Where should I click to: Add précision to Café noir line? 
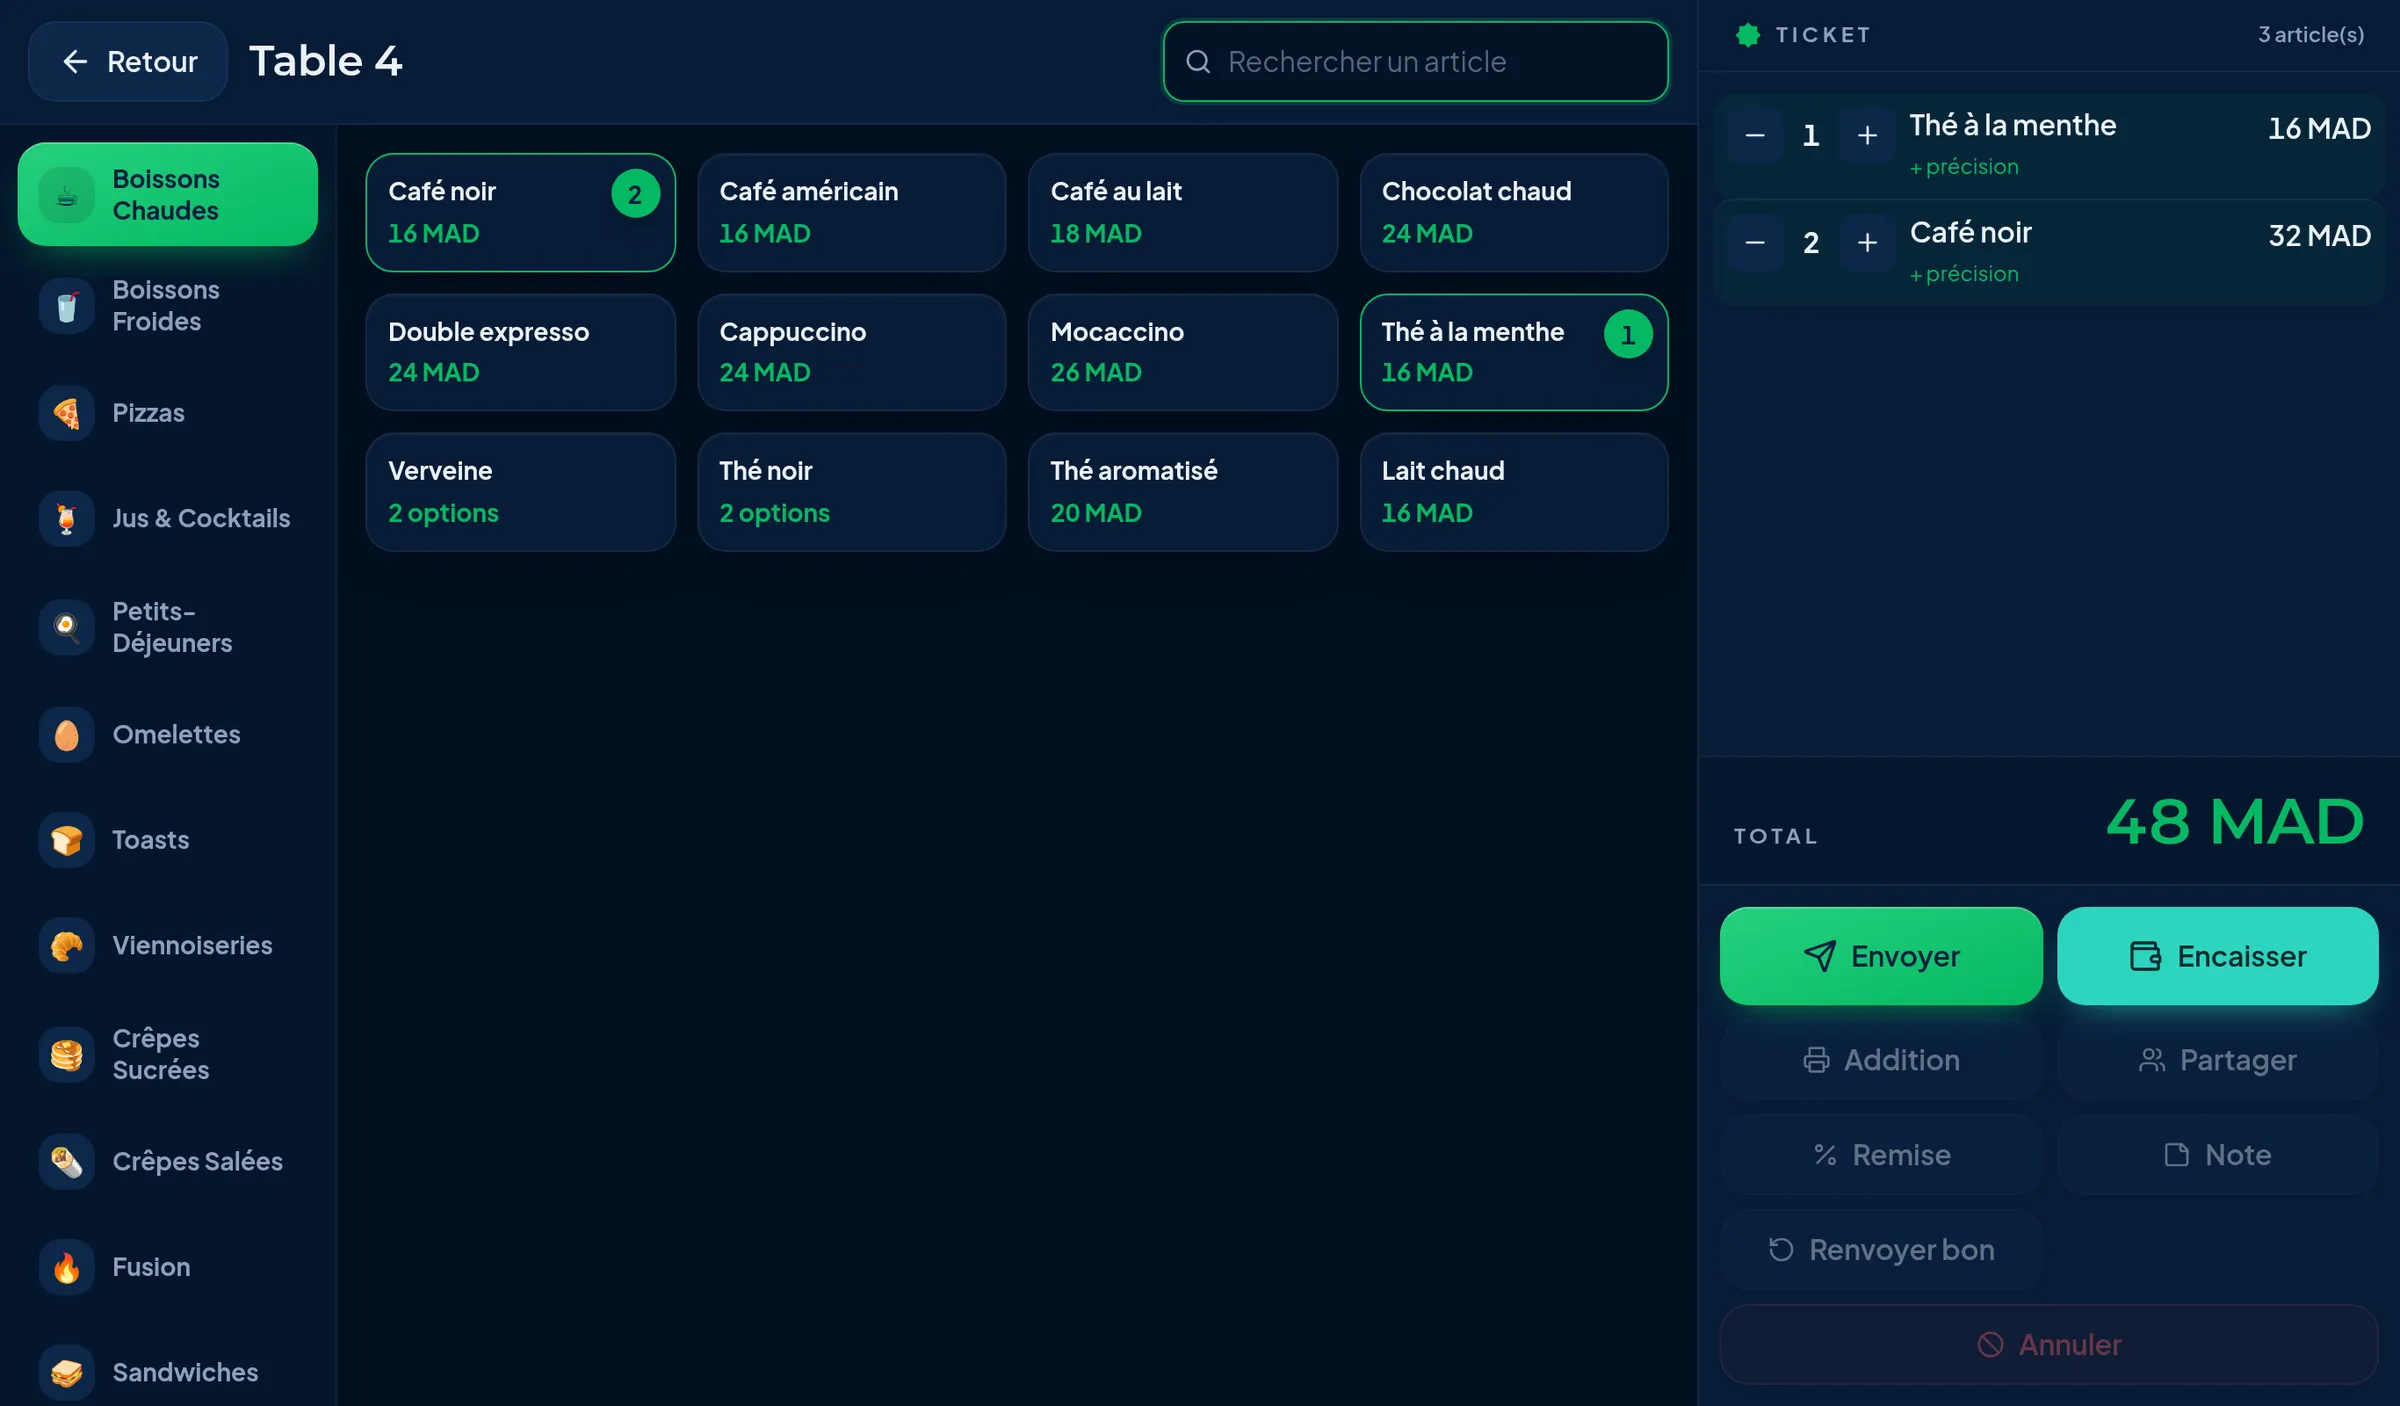[1964, 274]
